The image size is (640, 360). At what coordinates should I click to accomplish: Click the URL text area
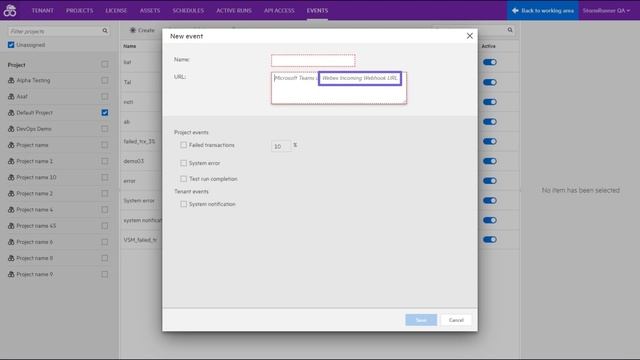(x=339, y=88)
